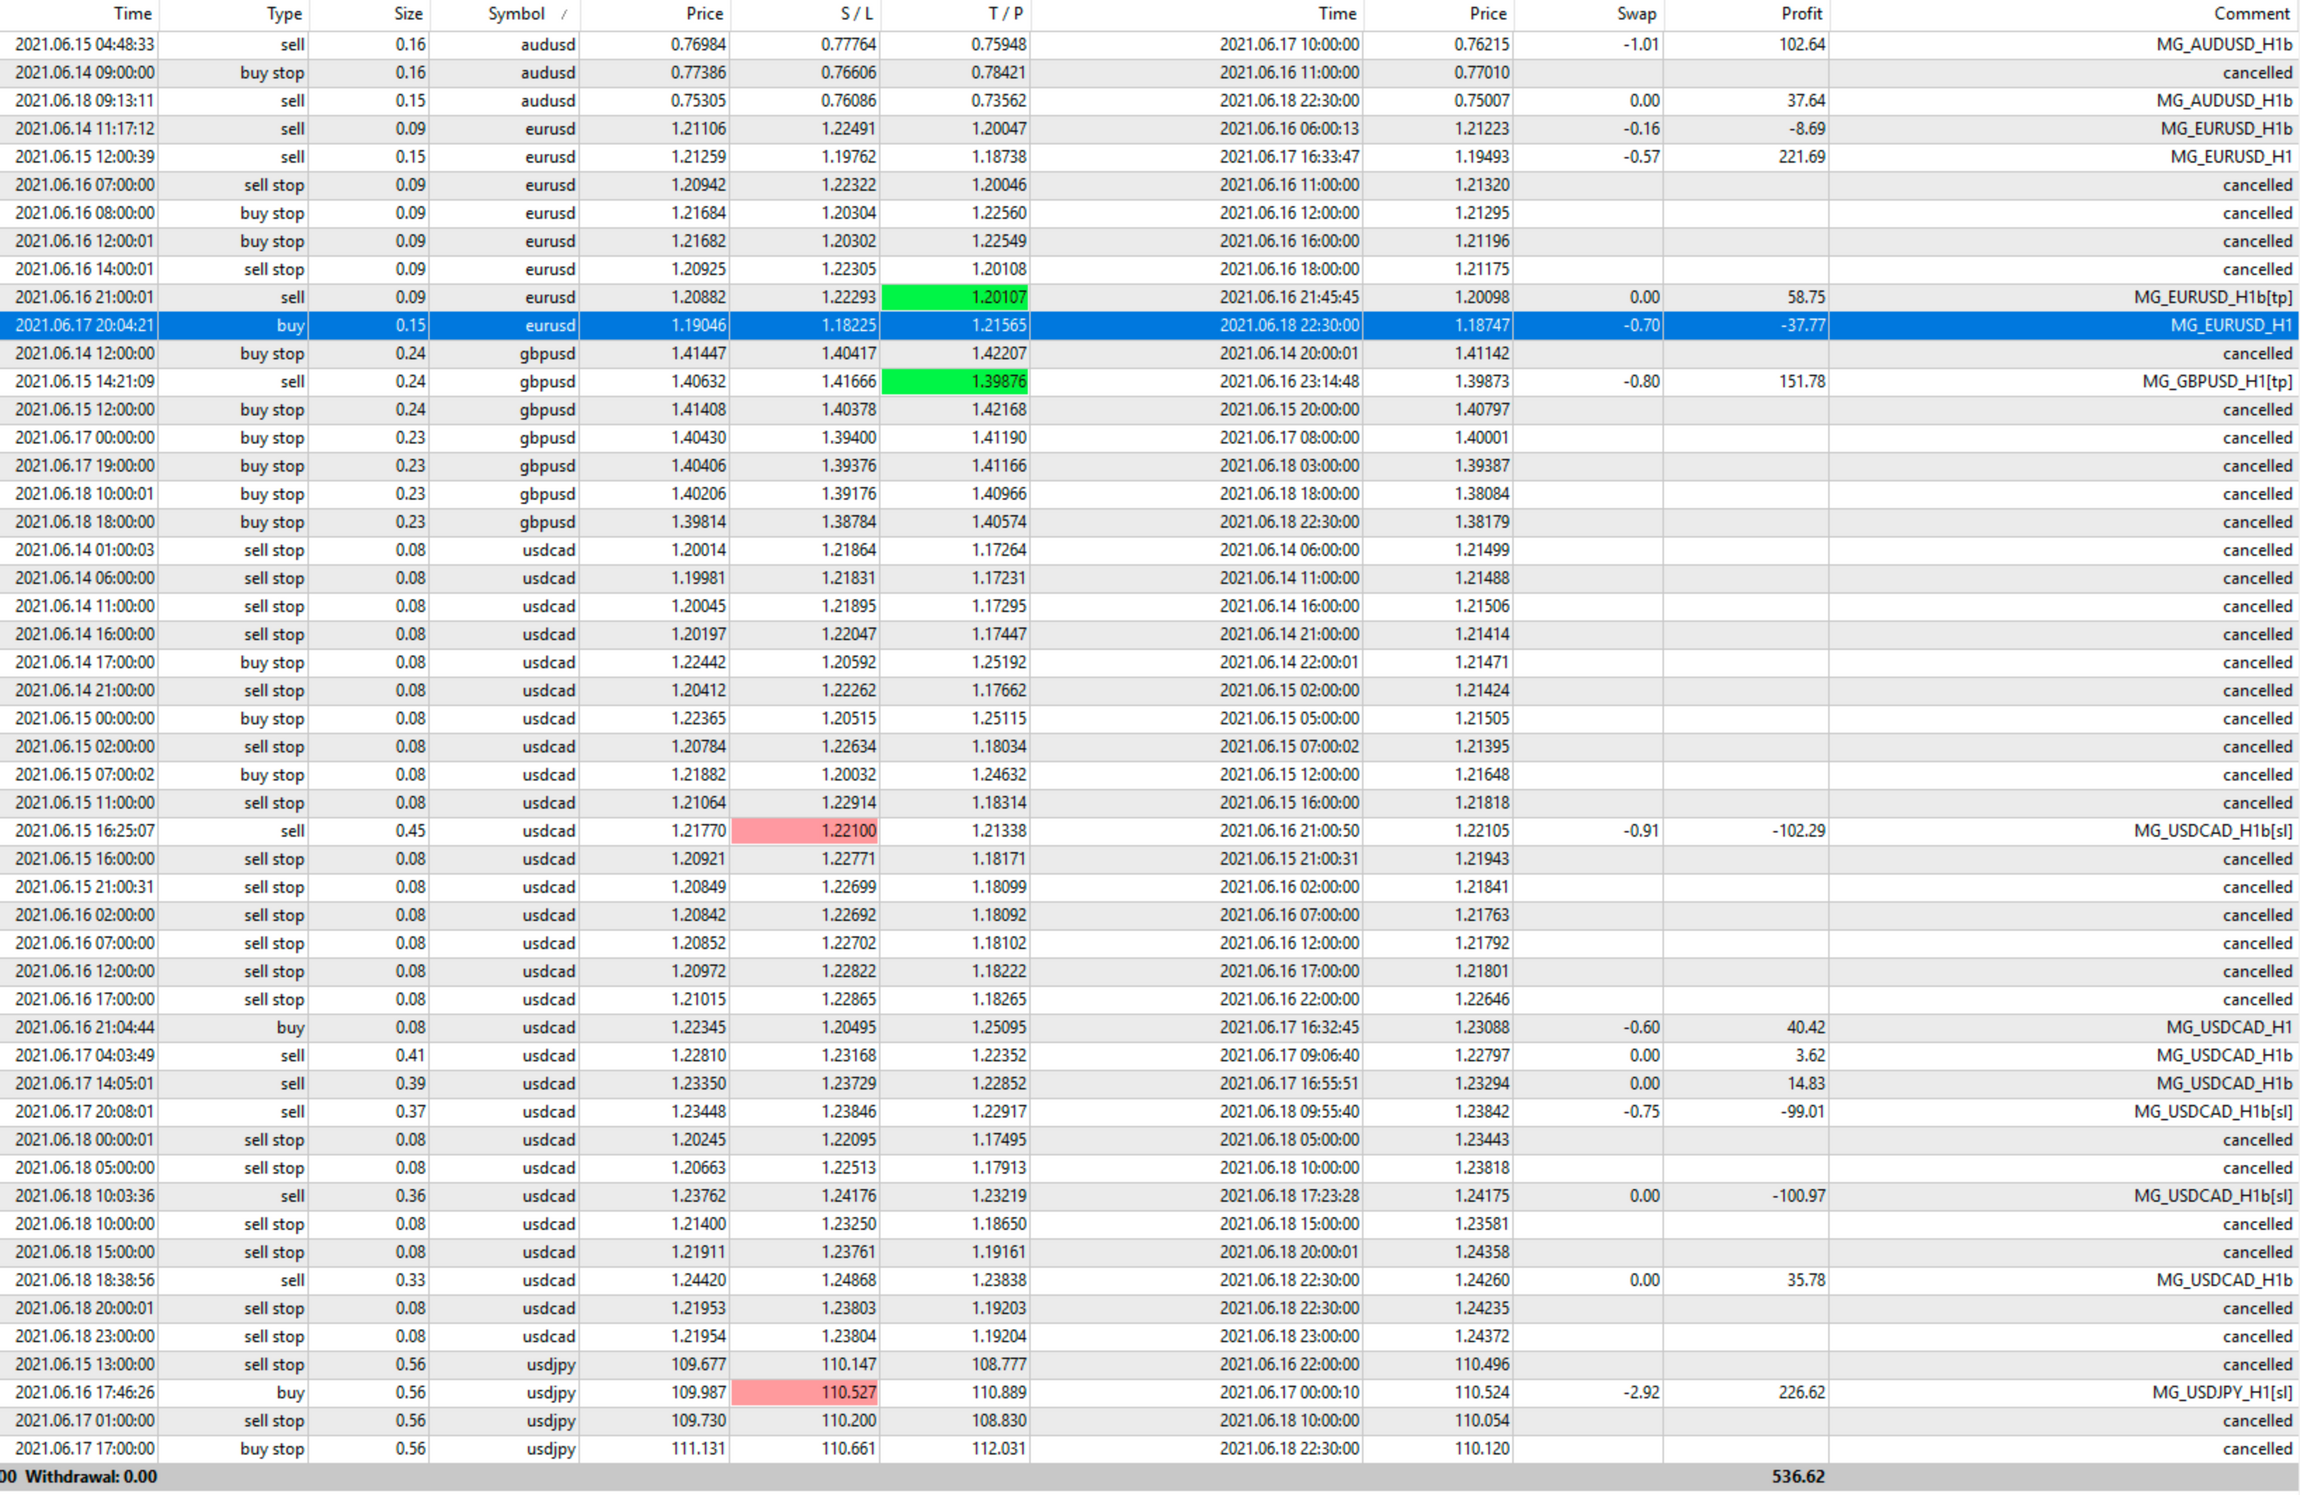The image size is (2300, 1495).
Task: Sort by the Profit column header
Action: (1800, 14)
